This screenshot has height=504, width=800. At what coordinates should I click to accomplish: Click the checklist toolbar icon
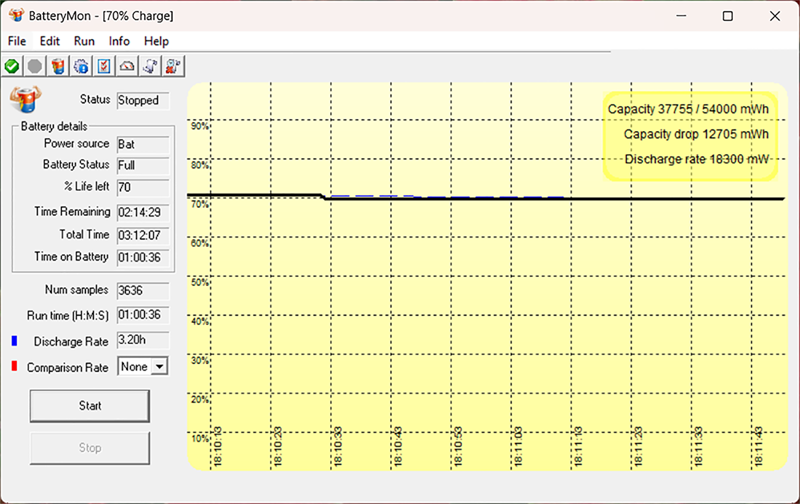coord(104,66)
